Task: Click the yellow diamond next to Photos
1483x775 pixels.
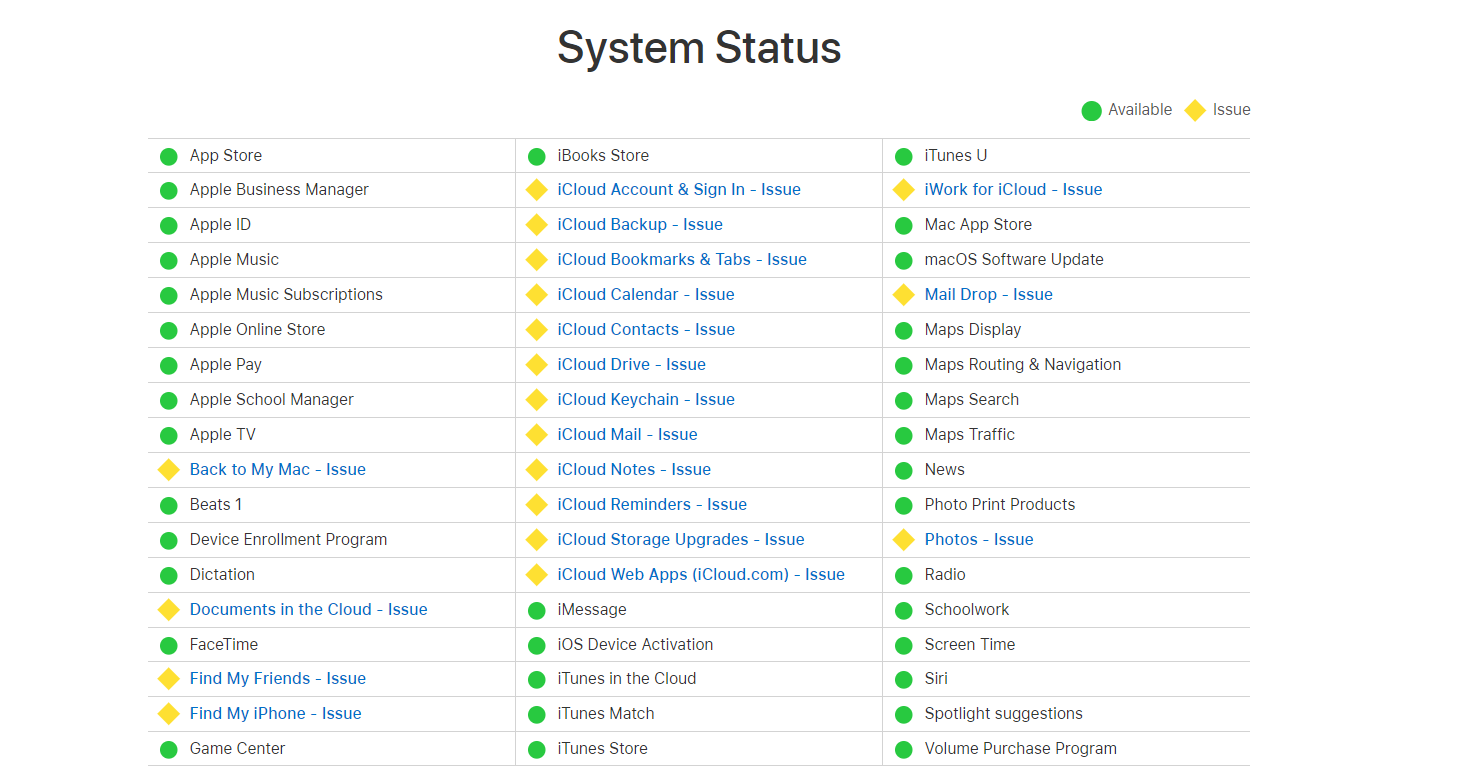Action: tap(904, 540)
